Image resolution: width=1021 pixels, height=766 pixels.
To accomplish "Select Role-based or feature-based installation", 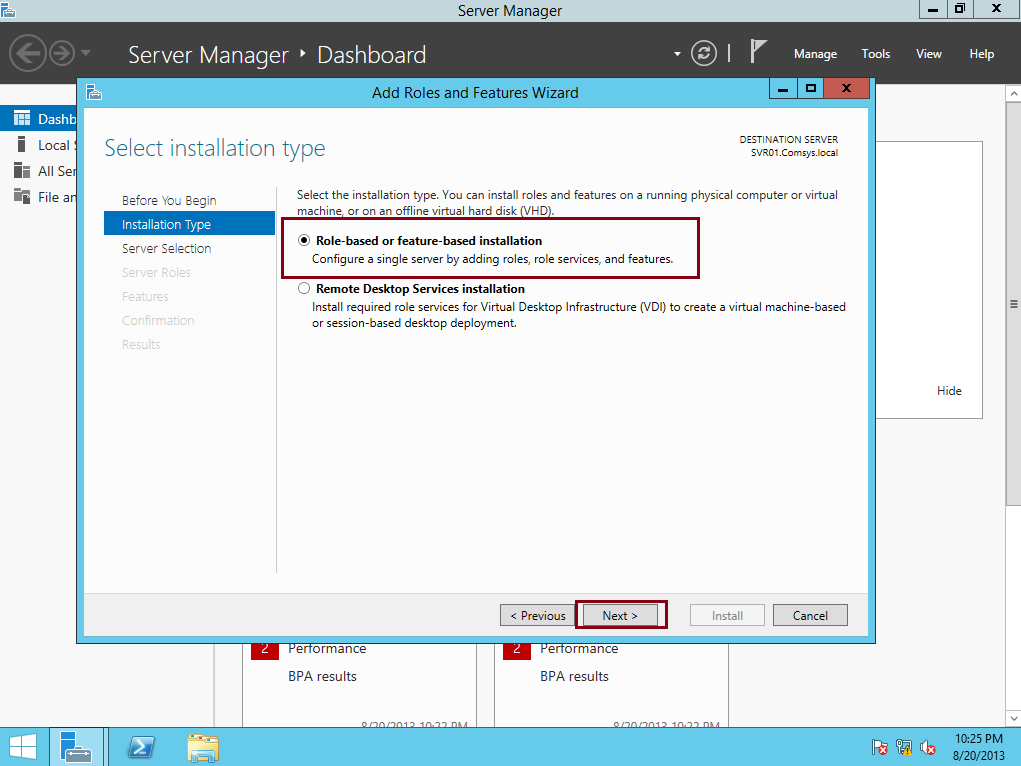I will [304, 241].
